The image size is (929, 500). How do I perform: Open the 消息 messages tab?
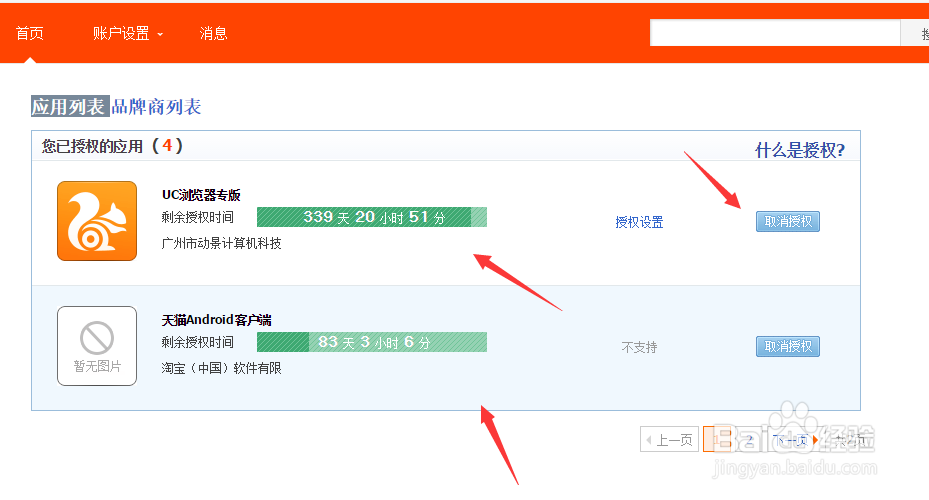[x=213, y=34]
